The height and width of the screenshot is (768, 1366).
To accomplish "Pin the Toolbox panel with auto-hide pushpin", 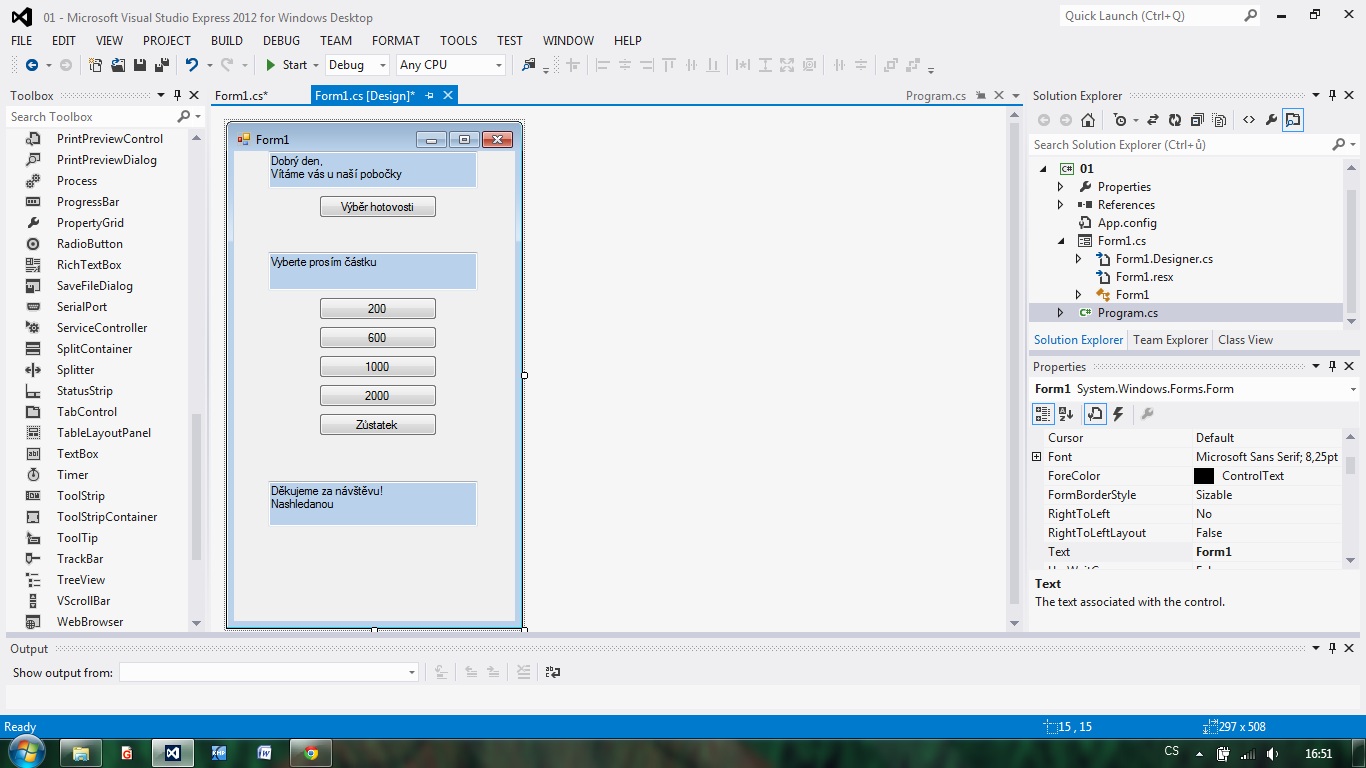I will tap(177, 96).
